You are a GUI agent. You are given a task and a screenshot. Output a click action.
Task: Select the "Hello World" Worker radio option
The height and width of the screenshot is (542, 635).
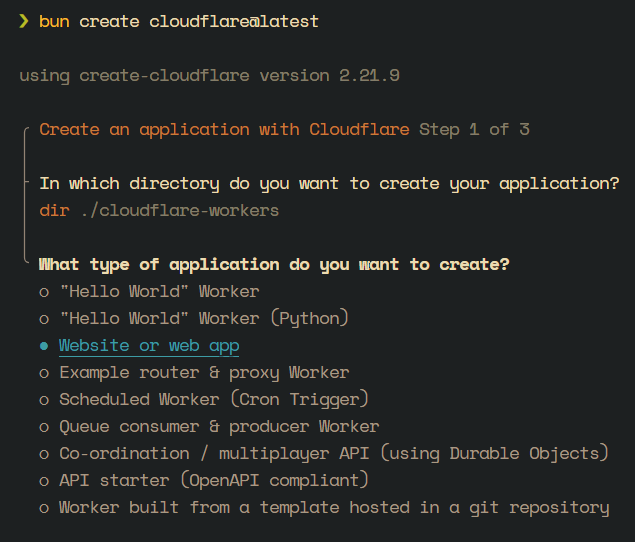44,292
